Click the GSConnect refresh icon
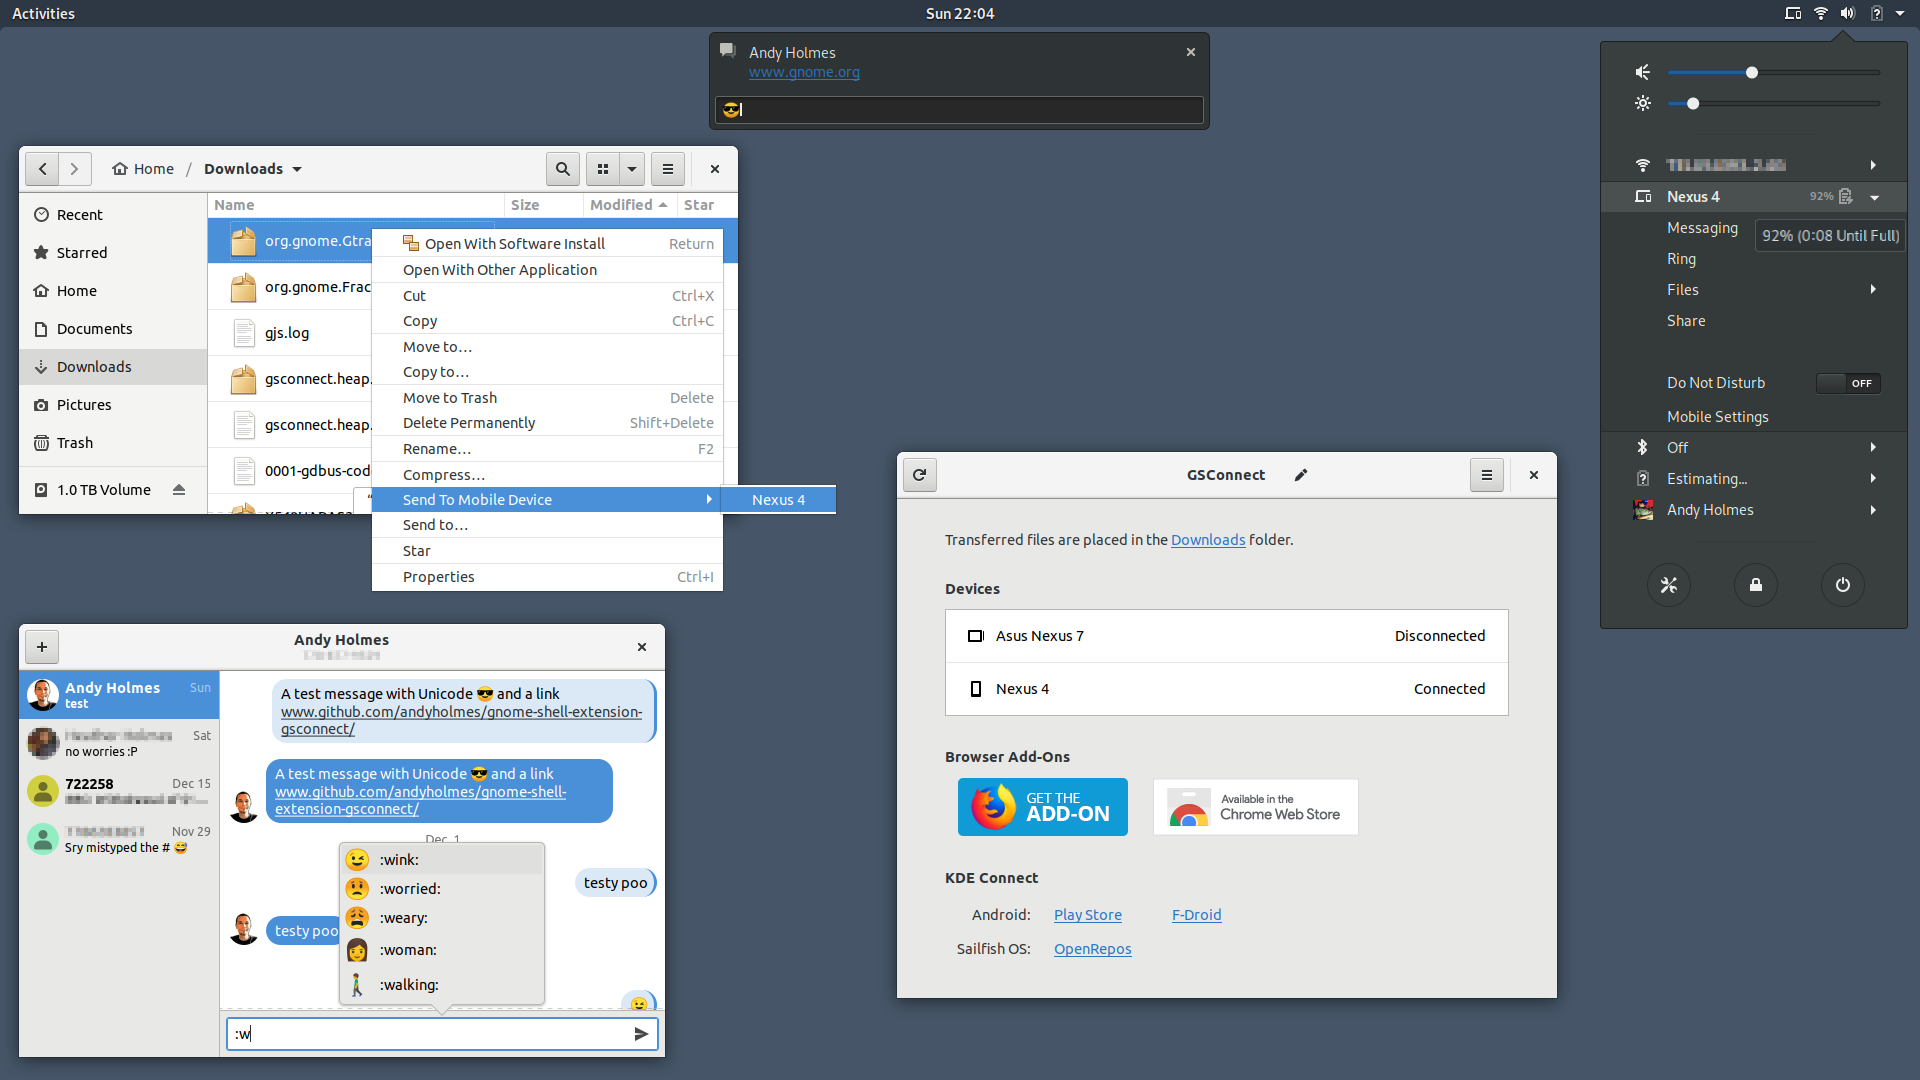 920,475
